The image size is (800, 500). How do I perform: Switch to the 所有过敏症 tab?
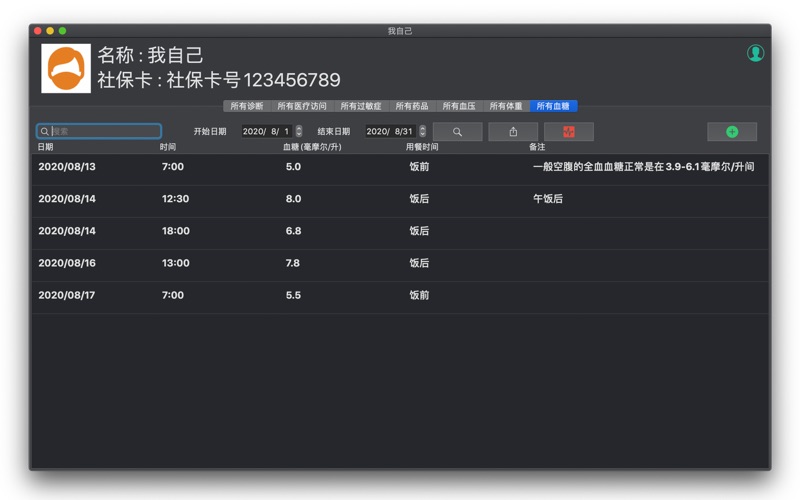pyautogui.click(x=361, y=106)
